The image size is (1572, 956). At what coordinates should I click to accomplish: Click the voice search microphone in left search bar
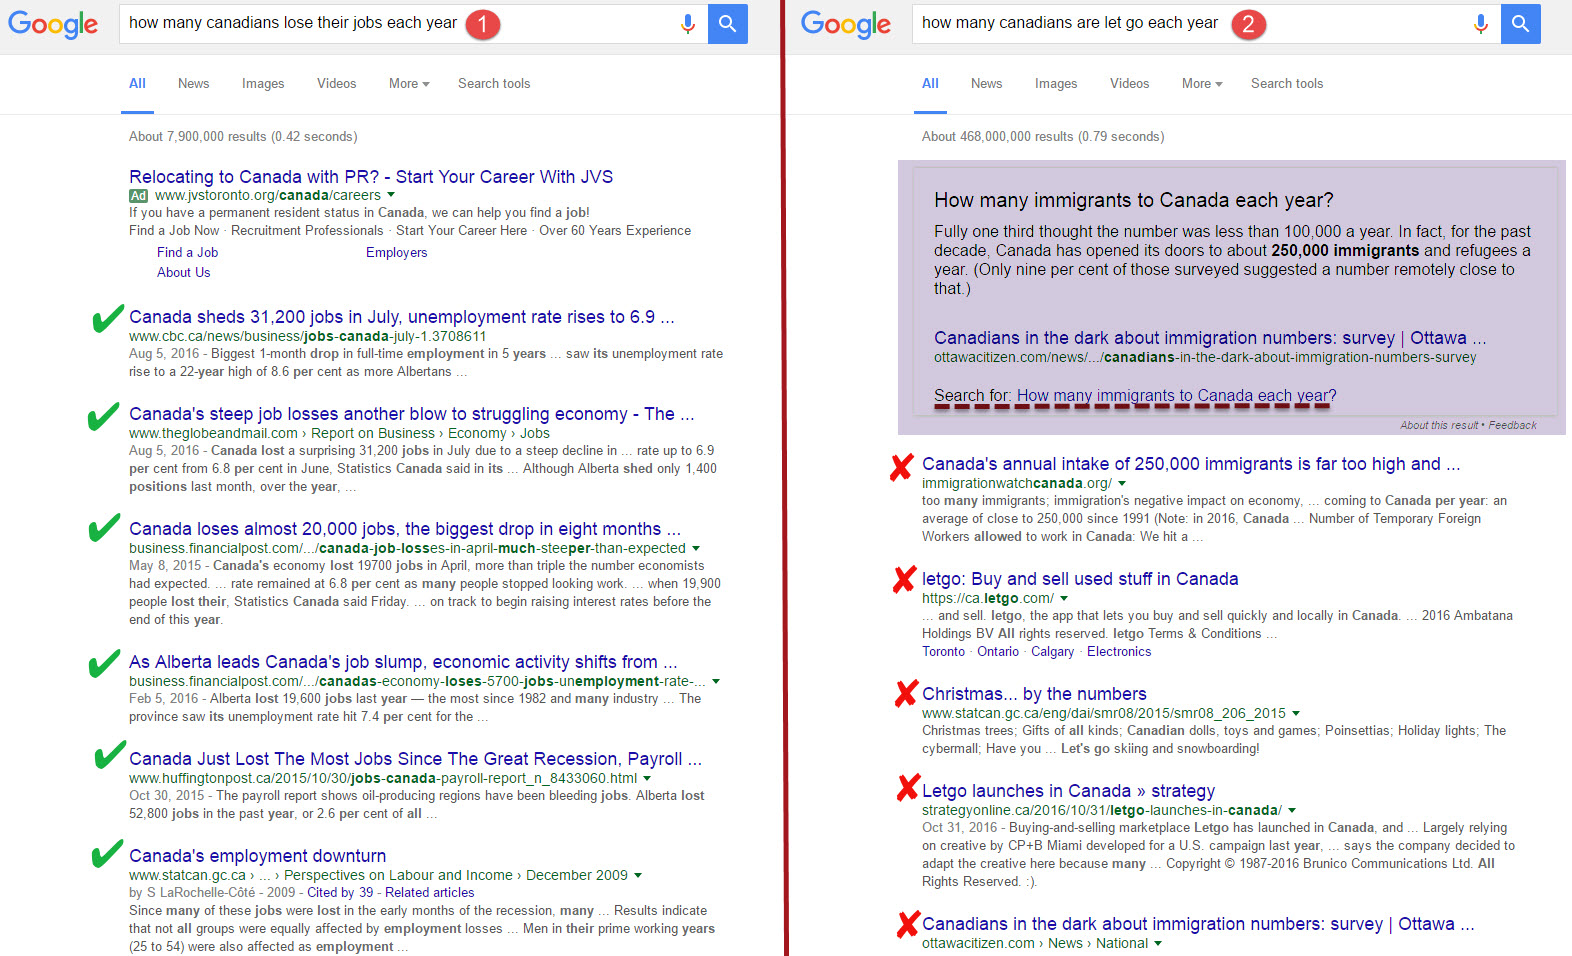[x=688, y=24]
